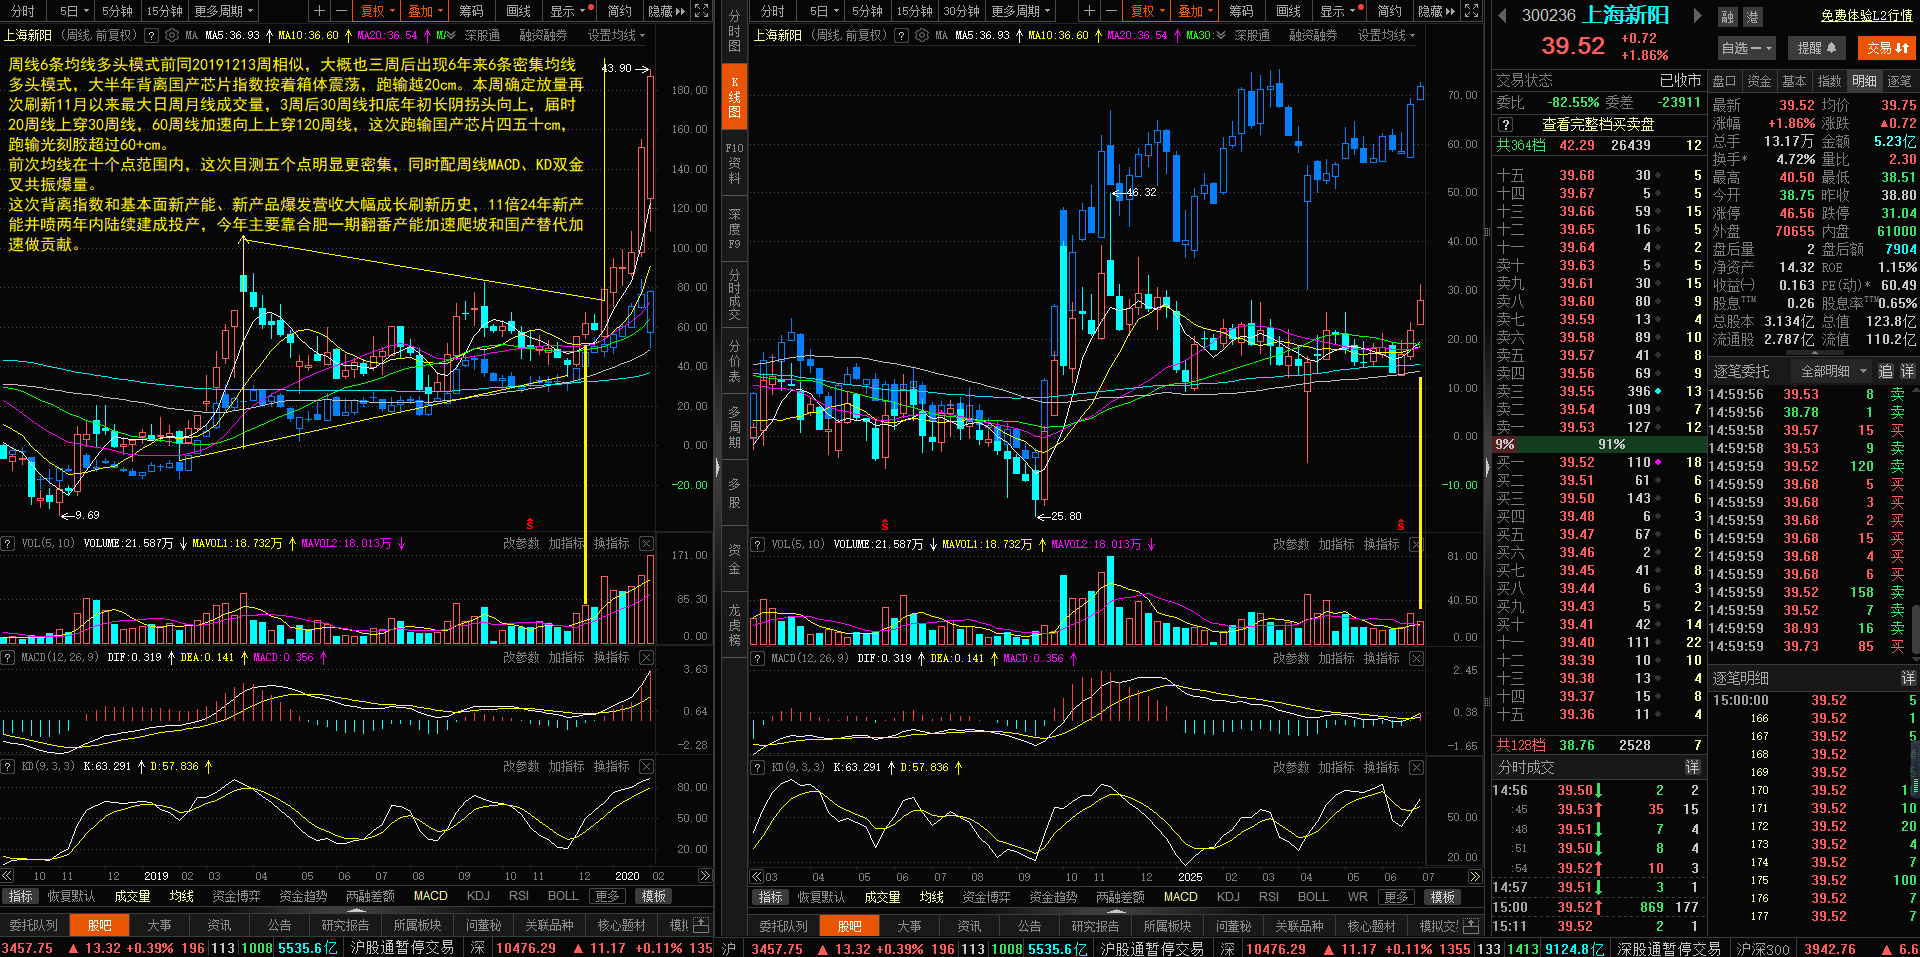Screen dimensions: 1920x957
Task: Switch to the 盘口 tab
Action: click(1724, 81)
